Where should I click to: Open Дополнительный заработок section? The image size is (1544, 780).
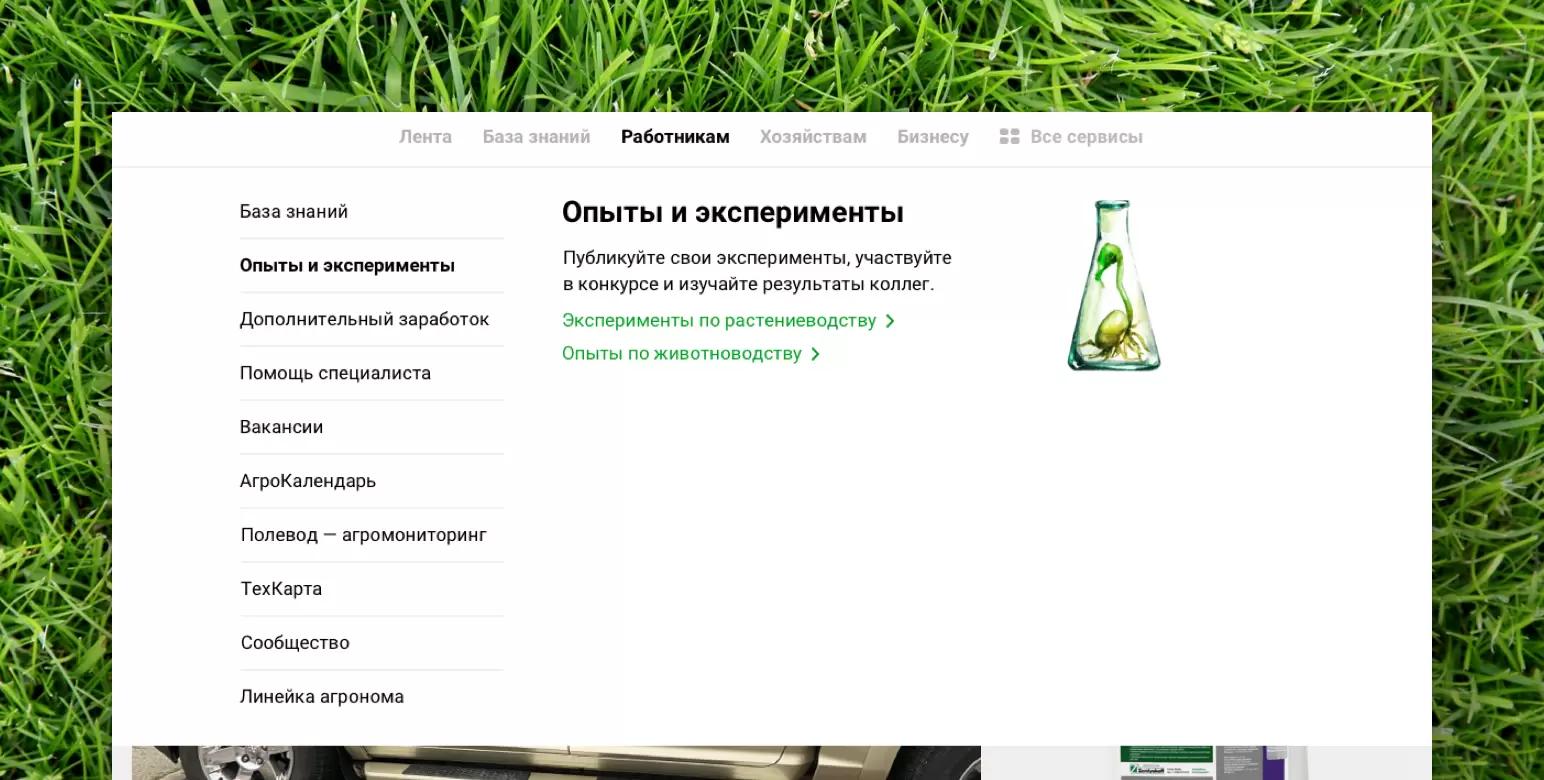364,320
